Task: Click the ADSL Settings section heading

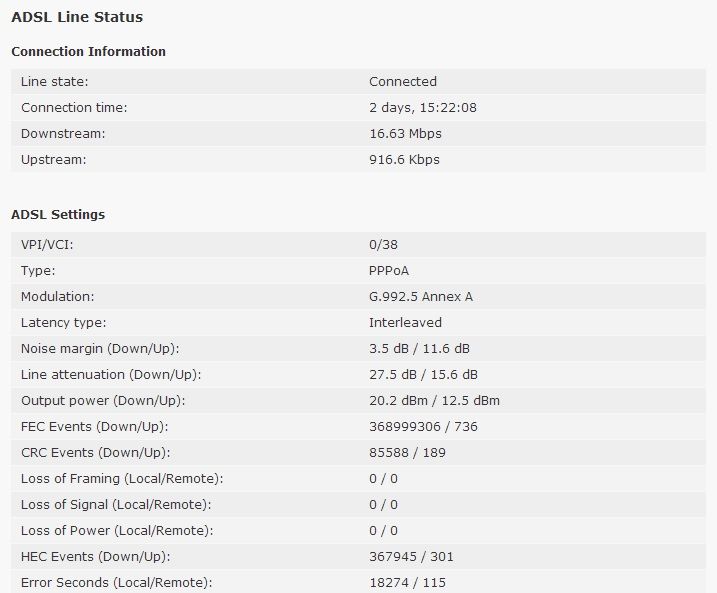Action: pyautogui.click(x=58, y=215)
